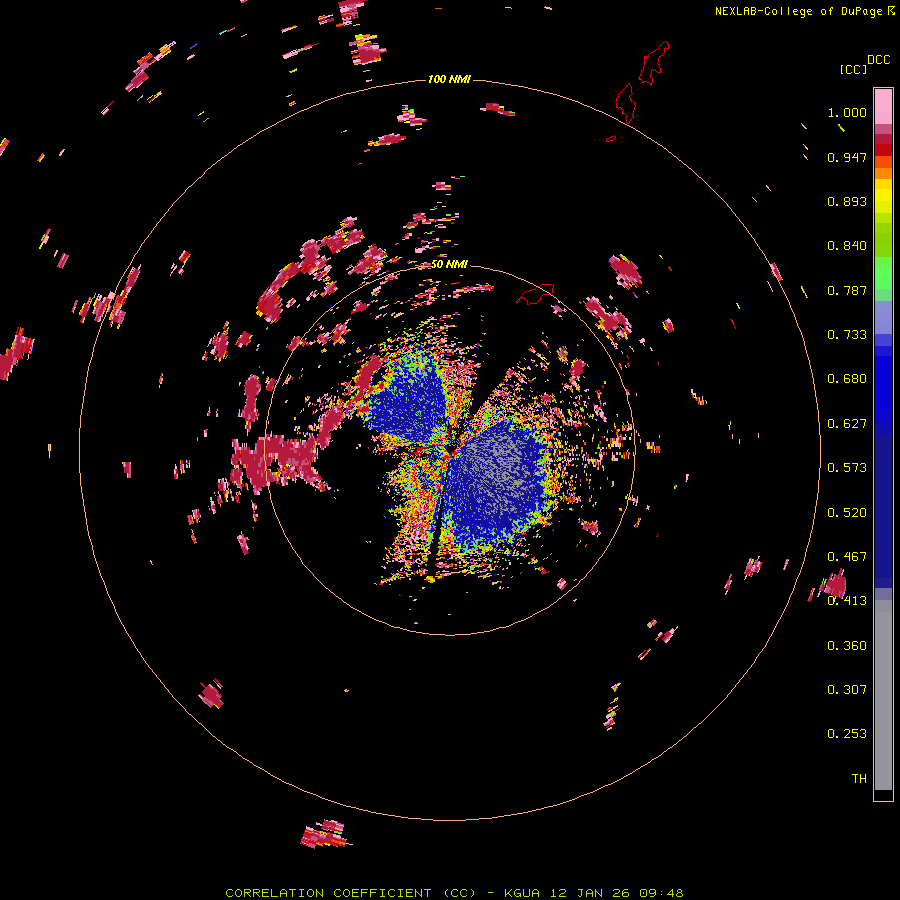Click the 0.787 value on the color scale
Screen dimensions: 900x900
tap(847, 290)
